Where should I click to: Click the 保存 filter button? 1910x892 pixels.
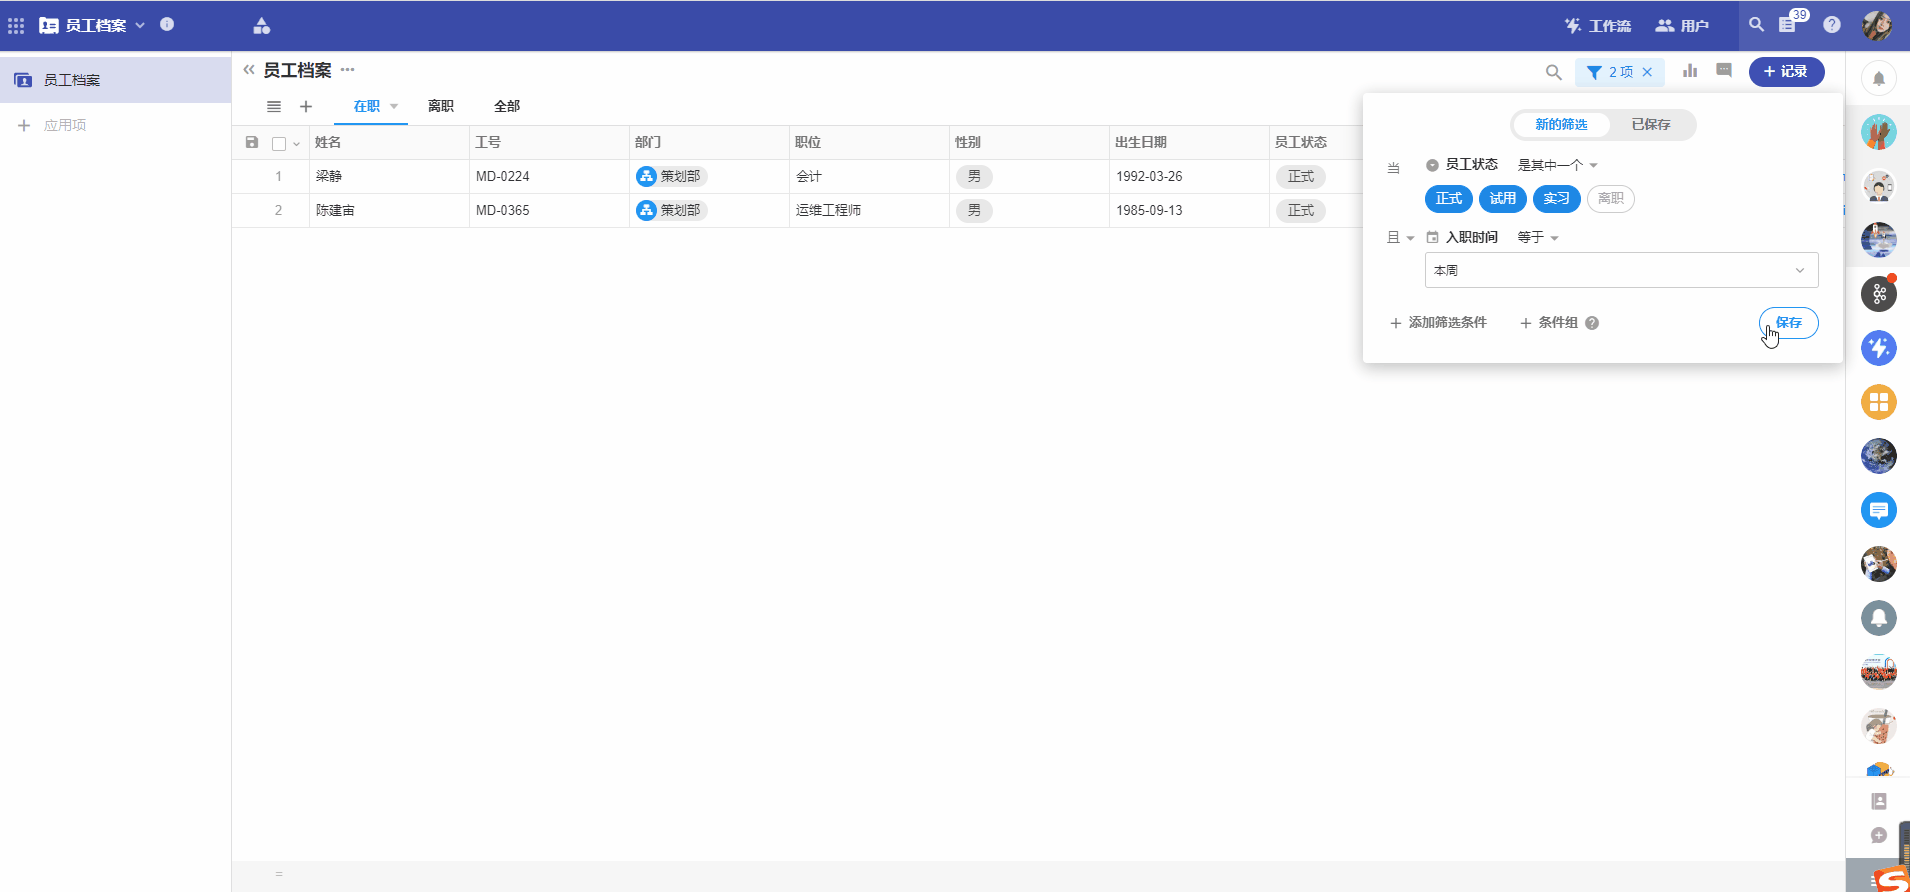[x=1788, y=323]
